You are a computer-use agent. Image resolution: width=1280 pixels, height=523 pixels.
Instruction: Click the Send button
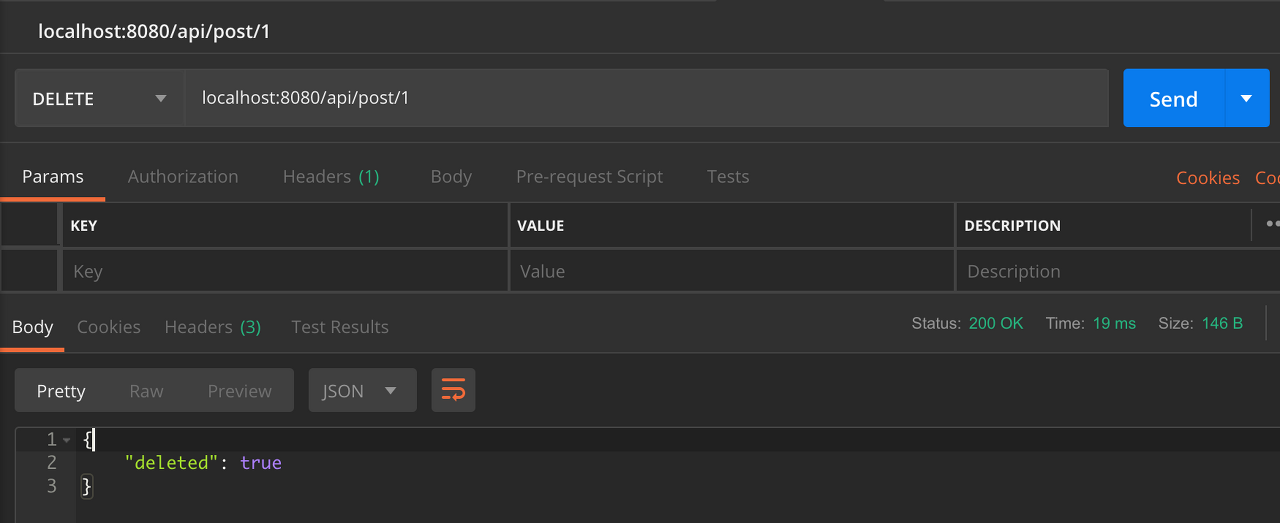pos(1174,98)
